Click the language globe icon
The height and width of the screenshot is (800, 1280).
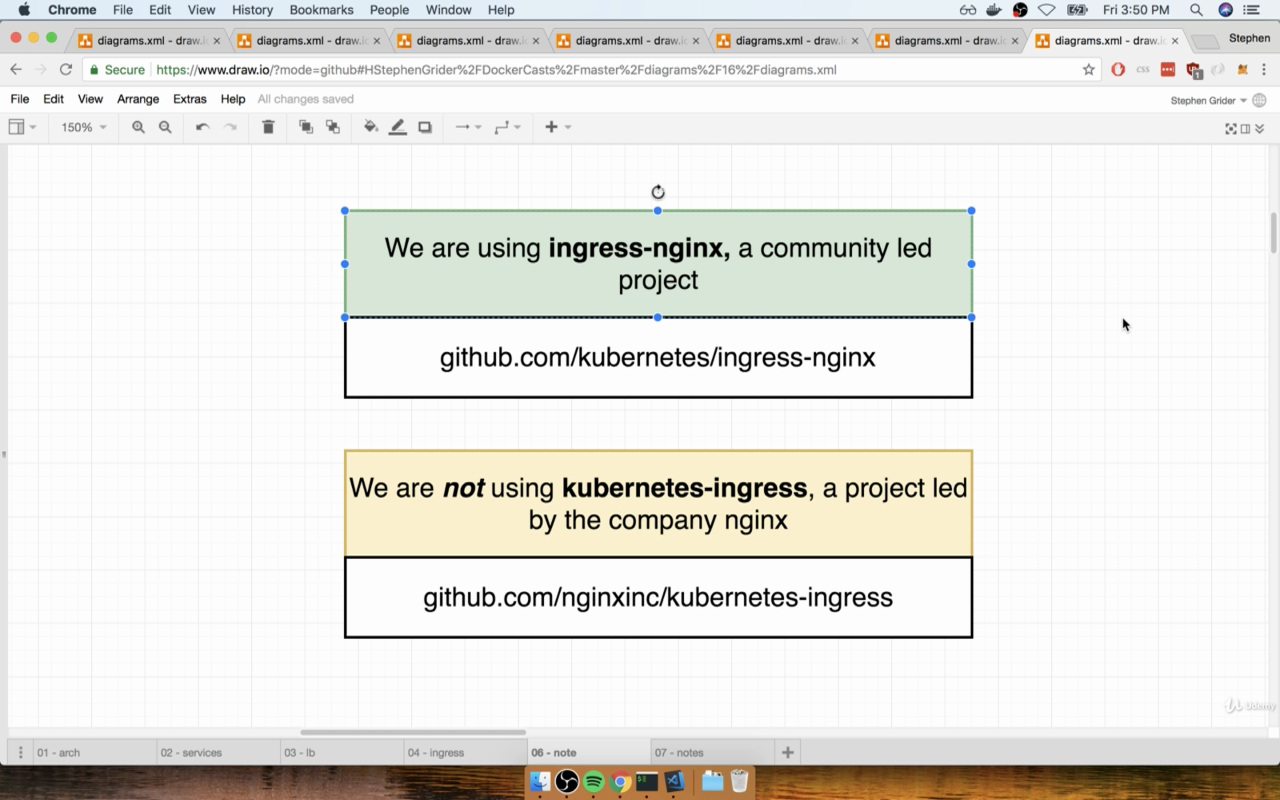[x=1260, y=100]
